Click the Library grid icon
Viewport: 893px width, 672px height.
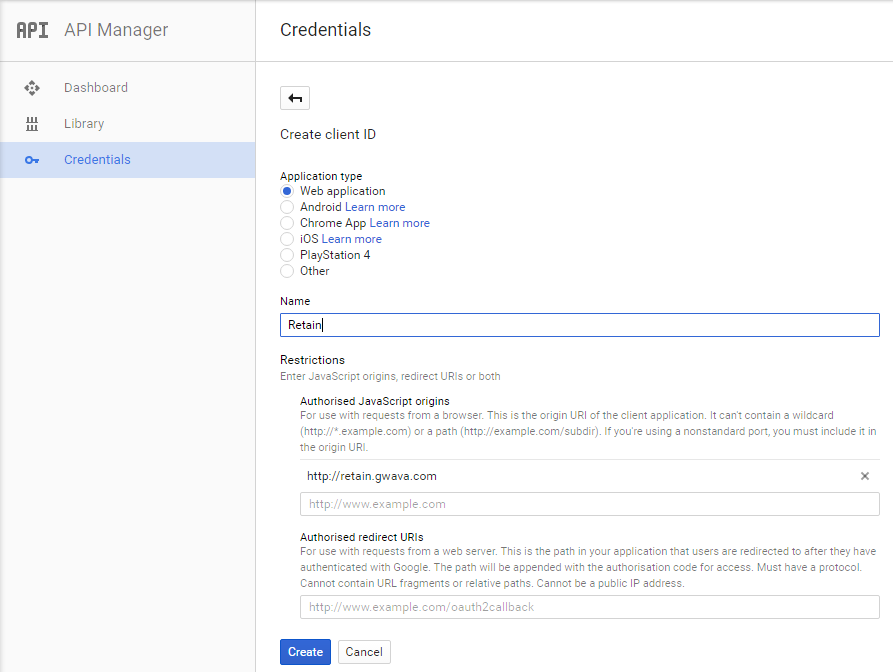pyautogui.click(x=33, y=123)
